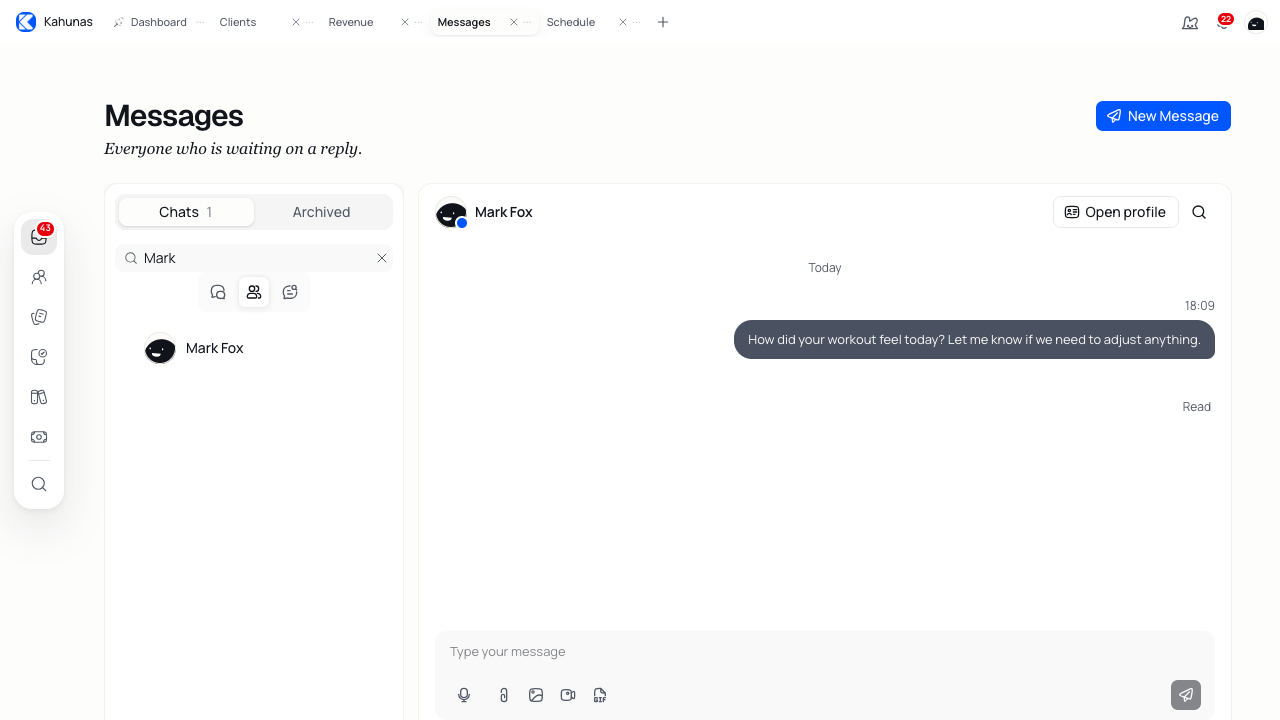Open the inbox icon with 43 badge
Image resolution: width=1280 pixels, height=720 pixels.
(39, 237)
